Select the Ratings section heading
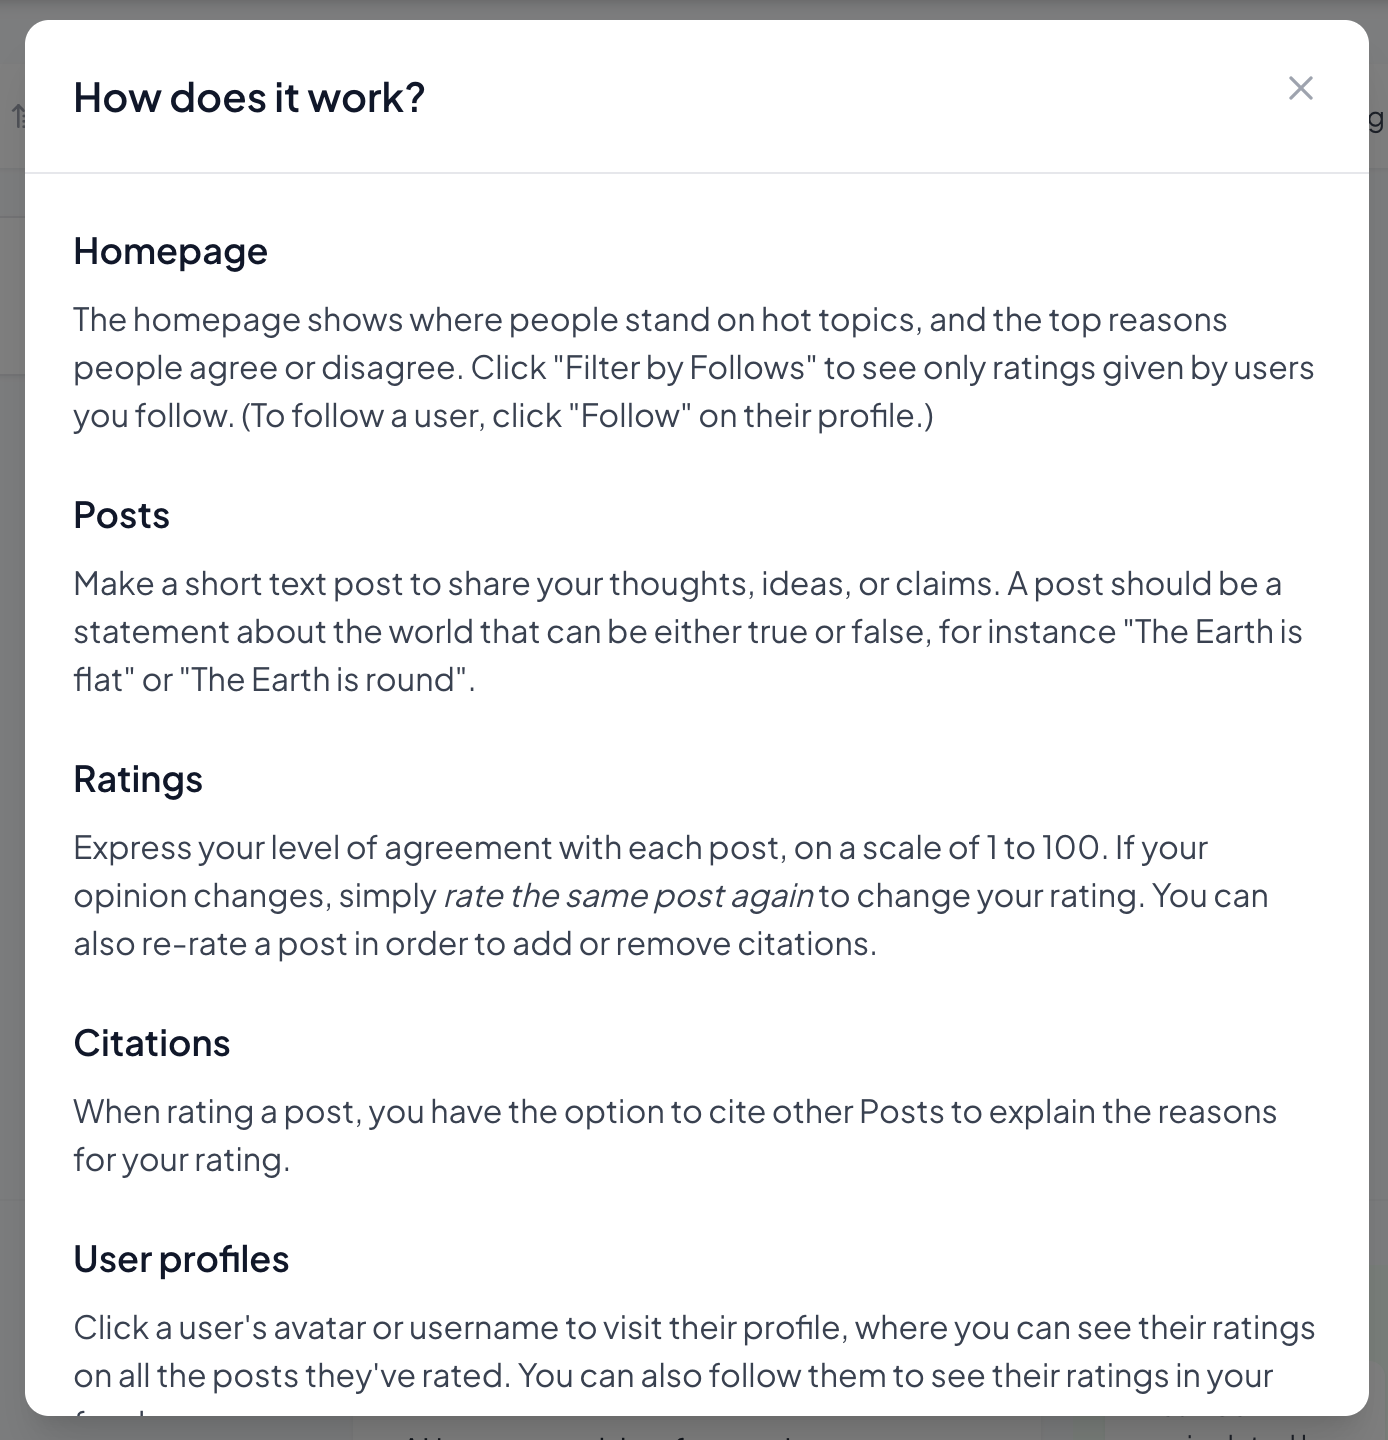This screenshot has height=1440, width=1388. [x=138, y=779]
